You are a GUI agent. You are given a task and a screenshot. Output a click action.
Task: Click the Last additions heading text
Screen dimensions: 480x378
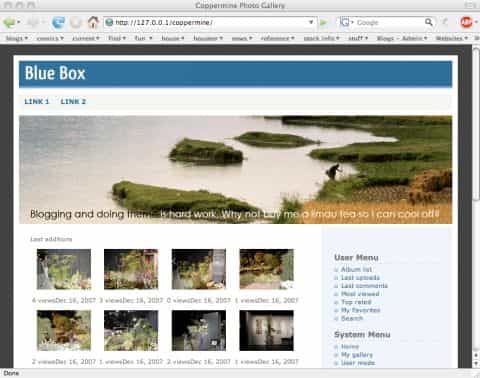pyautogui.click(x=51, y=239)
